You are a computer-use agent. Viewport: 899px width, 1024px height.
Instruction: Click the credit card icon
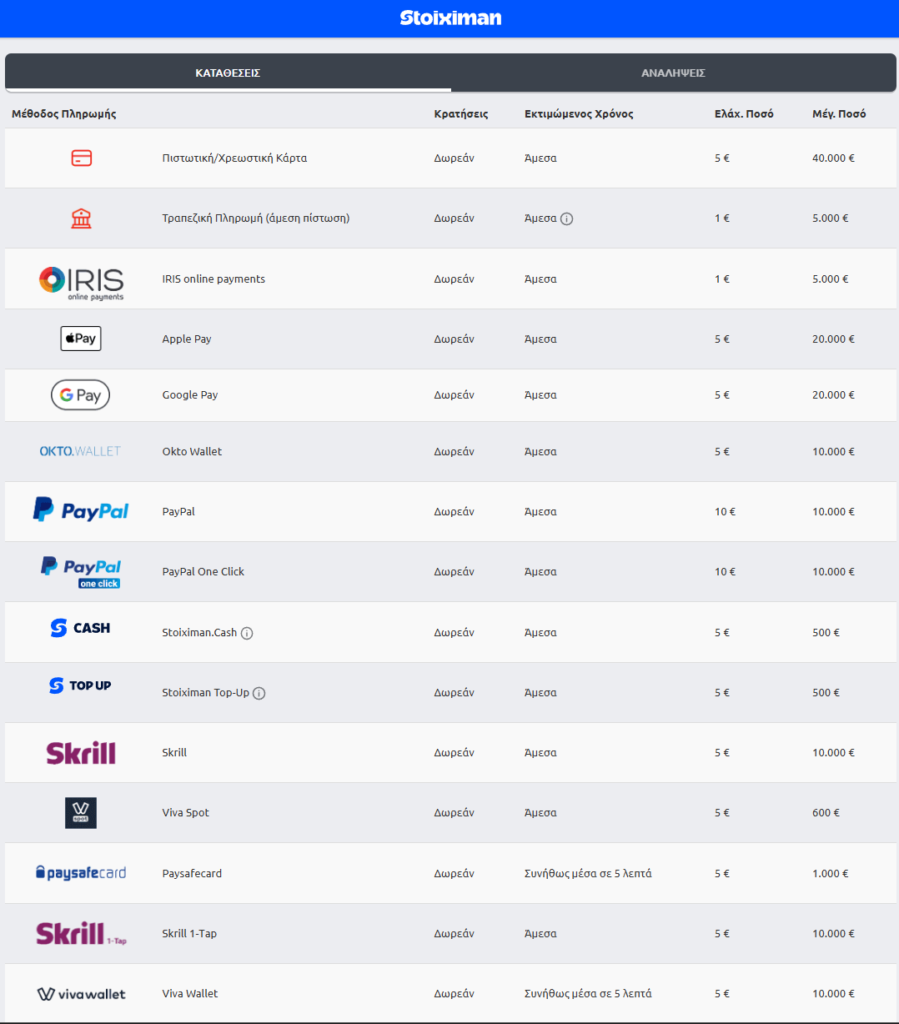pos(81,158)
